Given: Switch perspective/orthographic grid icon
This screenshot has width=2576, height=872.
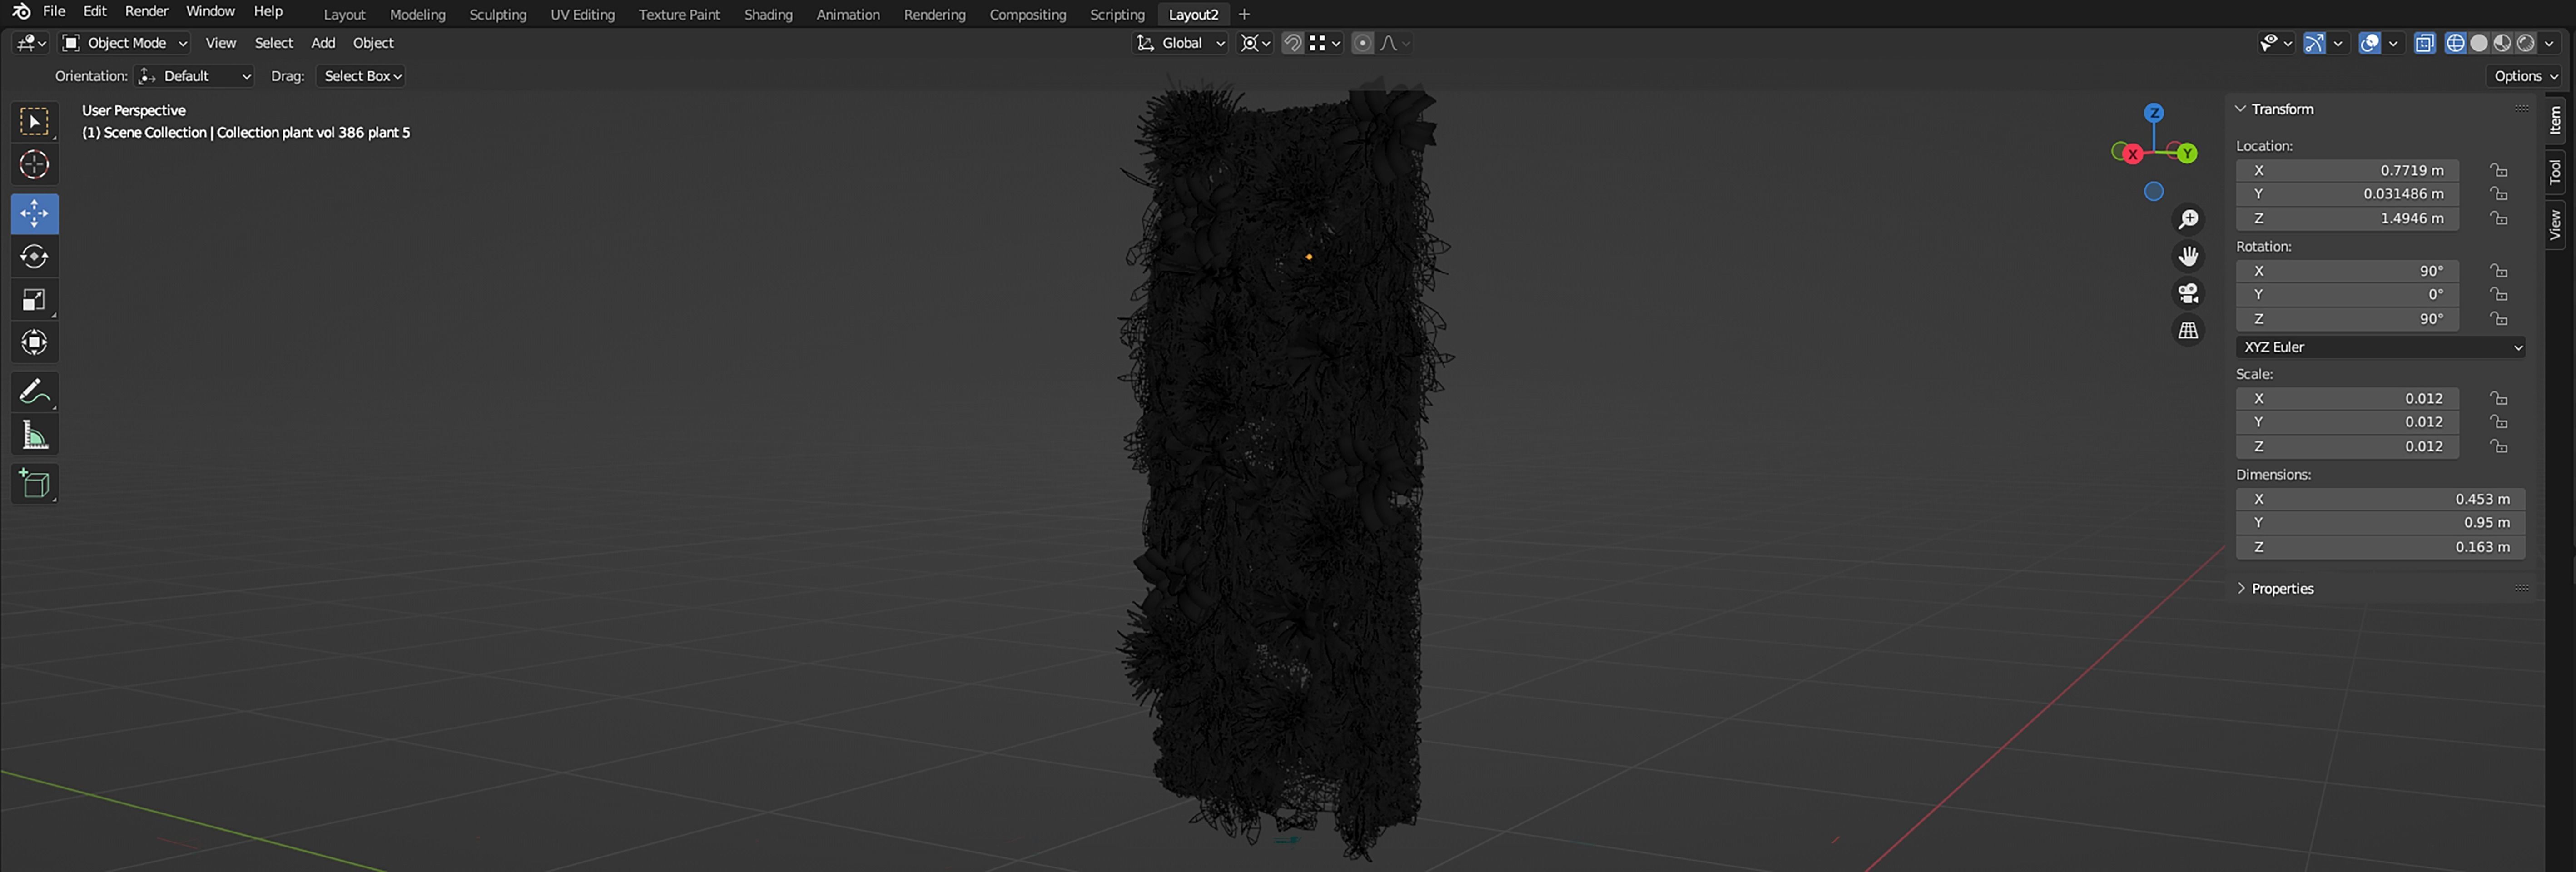Looking at the screenshot, I should (x=2188, y=330).
